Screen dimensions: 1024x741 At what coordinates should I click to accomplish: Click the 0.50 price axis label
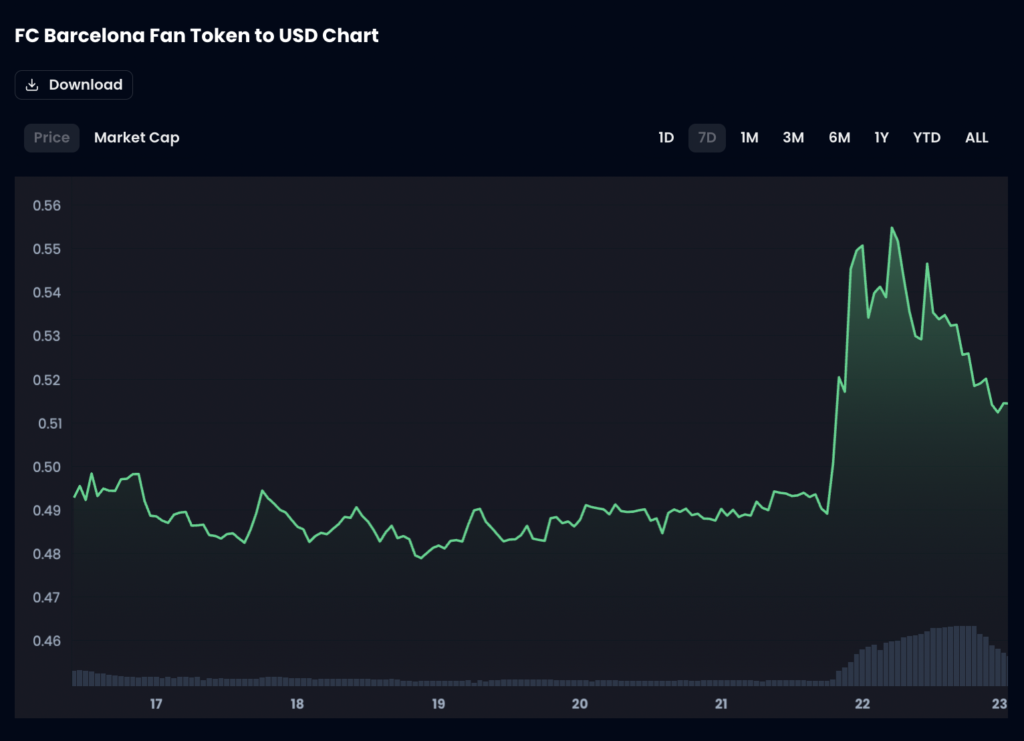coord(47,467)
